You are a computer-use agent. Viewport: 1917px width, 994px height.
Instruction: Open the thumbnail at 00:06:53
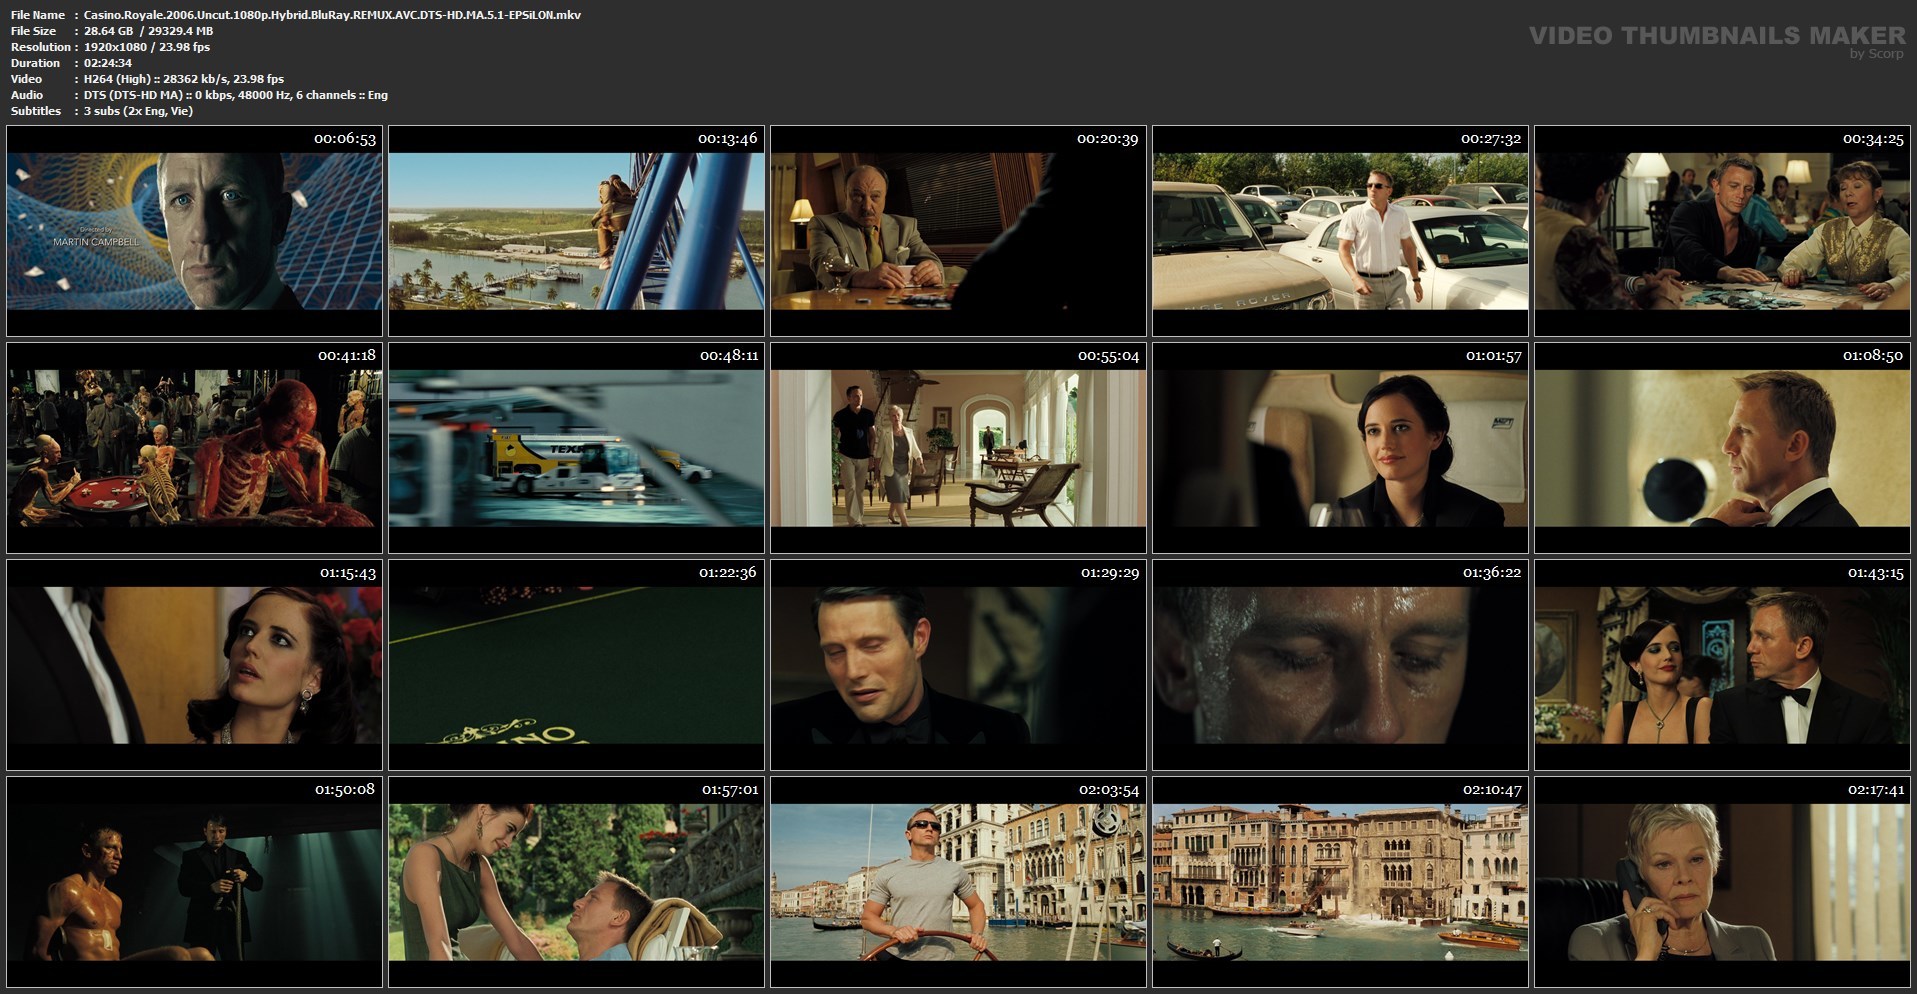(194, 231)
